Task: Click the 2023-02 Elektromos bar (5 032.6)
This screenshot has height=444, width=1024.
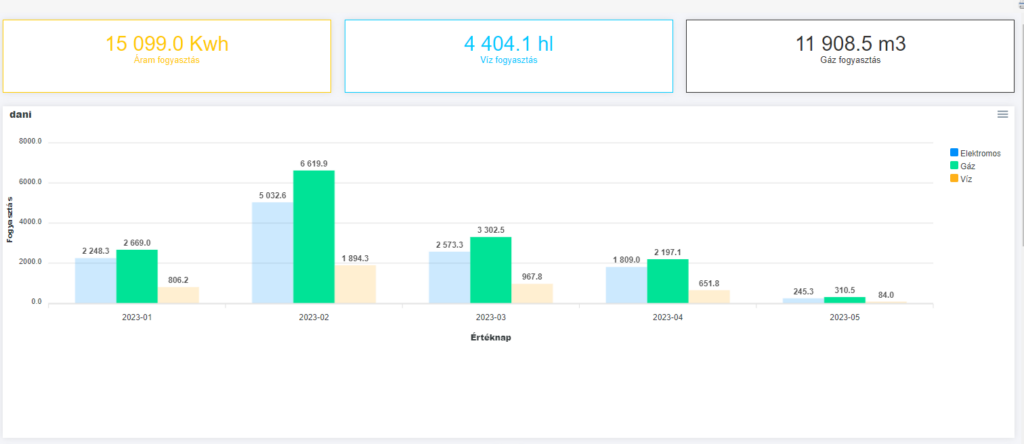Action: coord(272,252)
